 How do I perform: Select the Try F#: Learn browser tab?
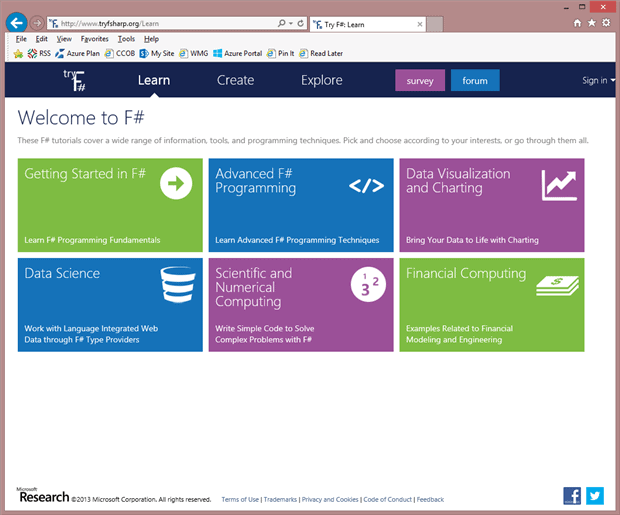[x=368, y=25]
